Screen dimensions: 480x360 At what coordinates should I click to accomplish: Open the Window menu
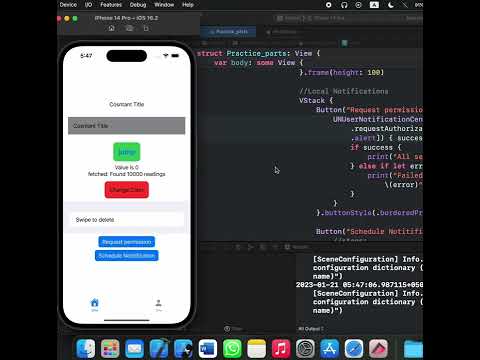(x=164, y=5)
